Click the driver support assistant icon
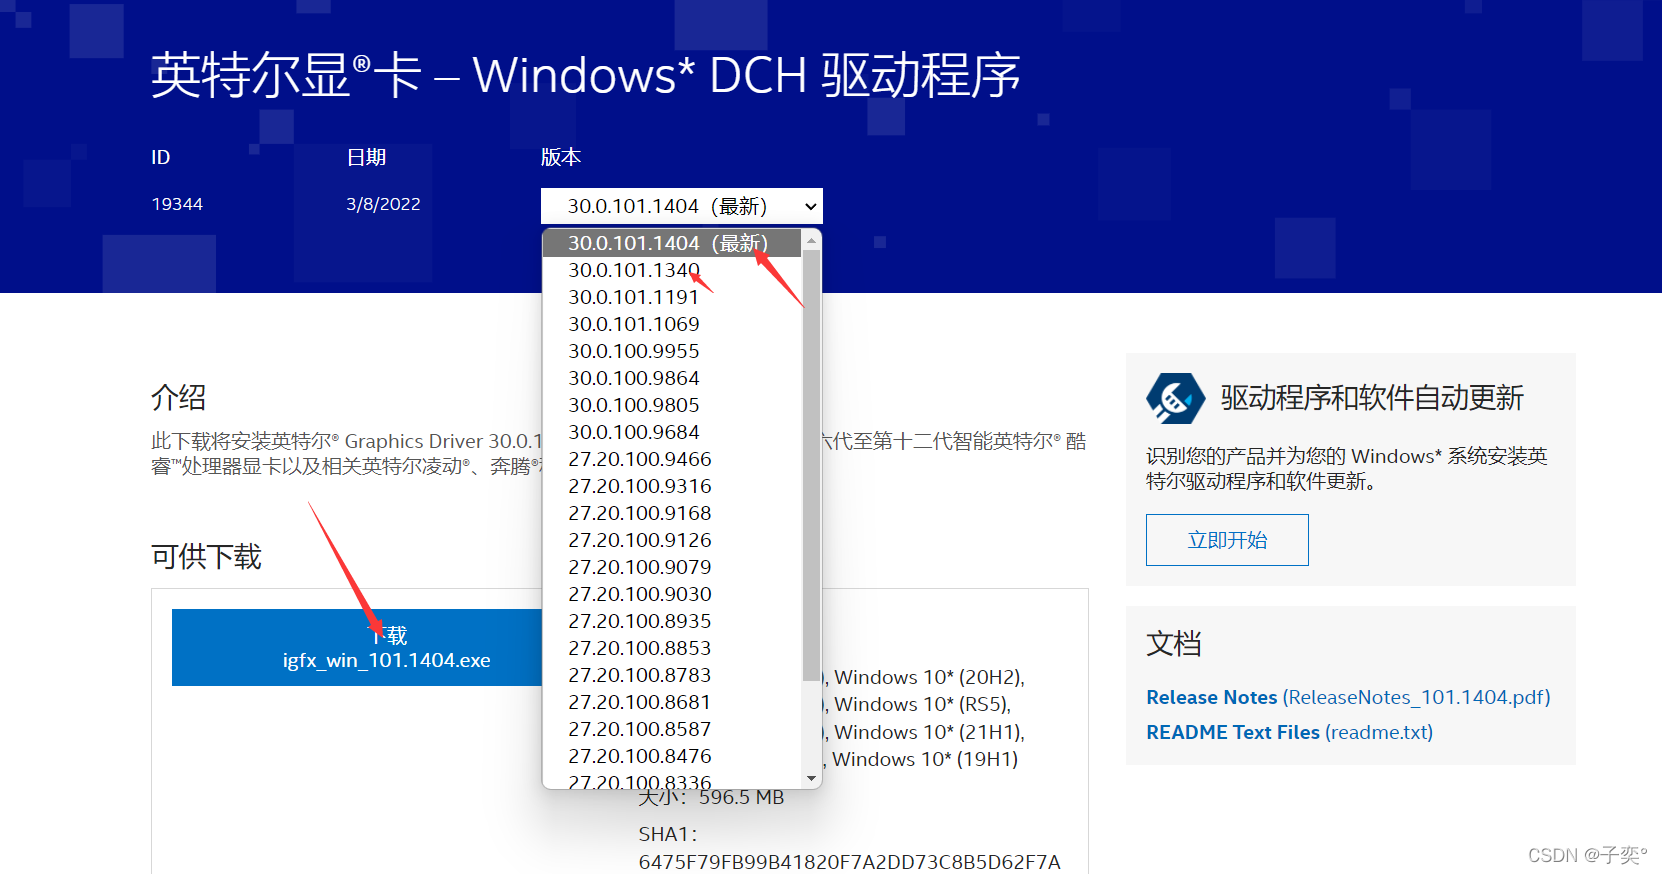 [1175, 399]
